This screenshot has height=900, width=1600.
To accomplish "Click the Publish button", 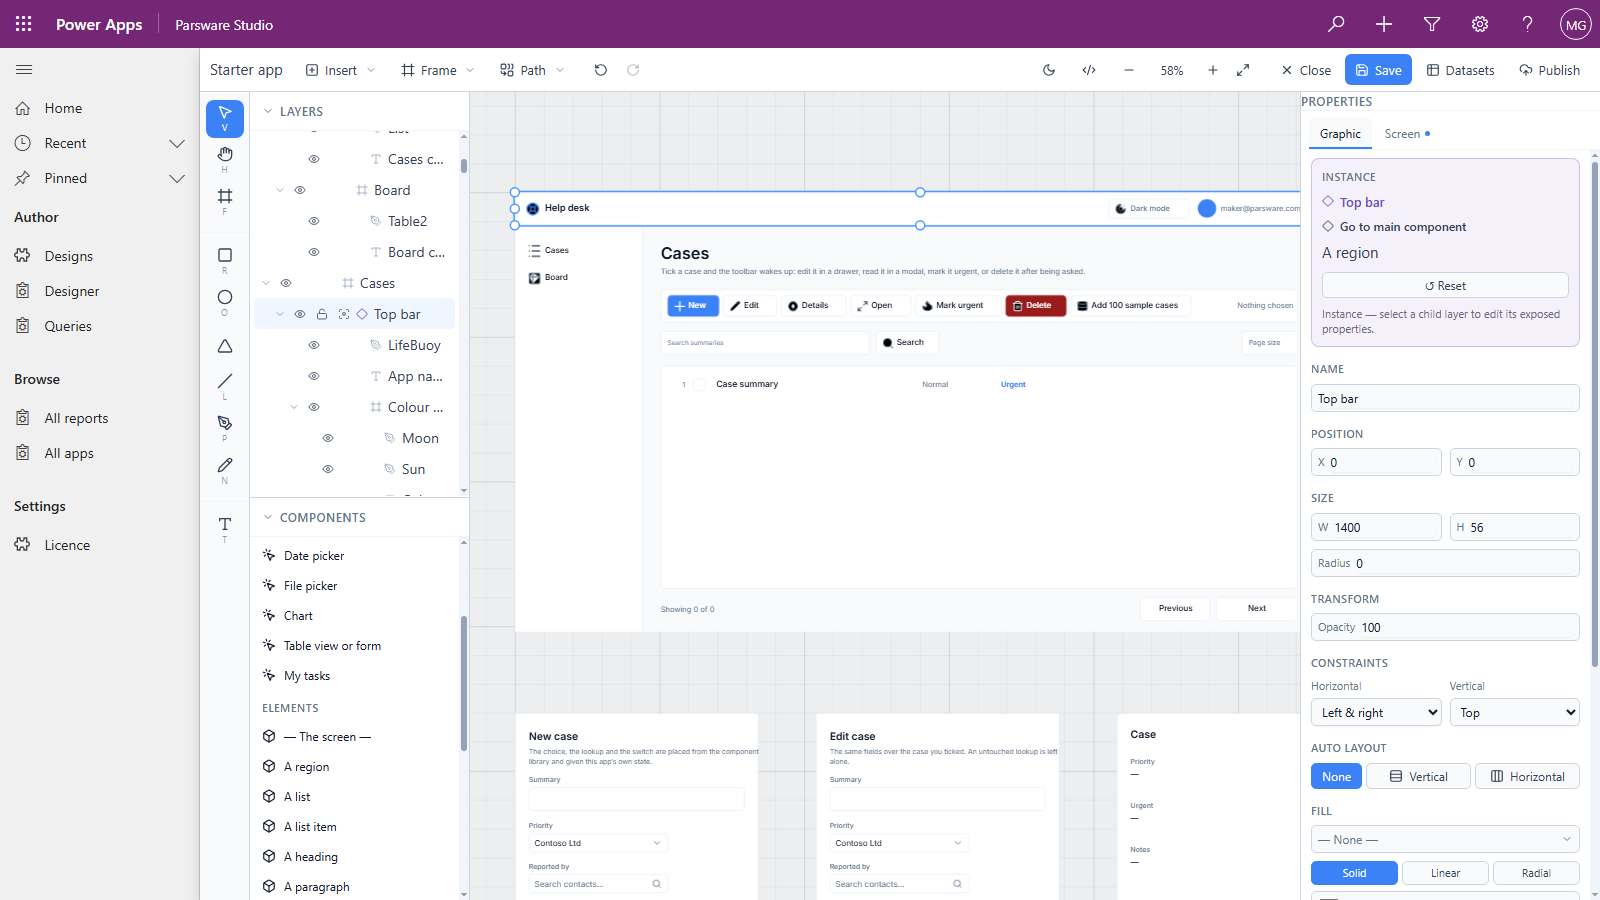I will click(x=1549, y=70).
